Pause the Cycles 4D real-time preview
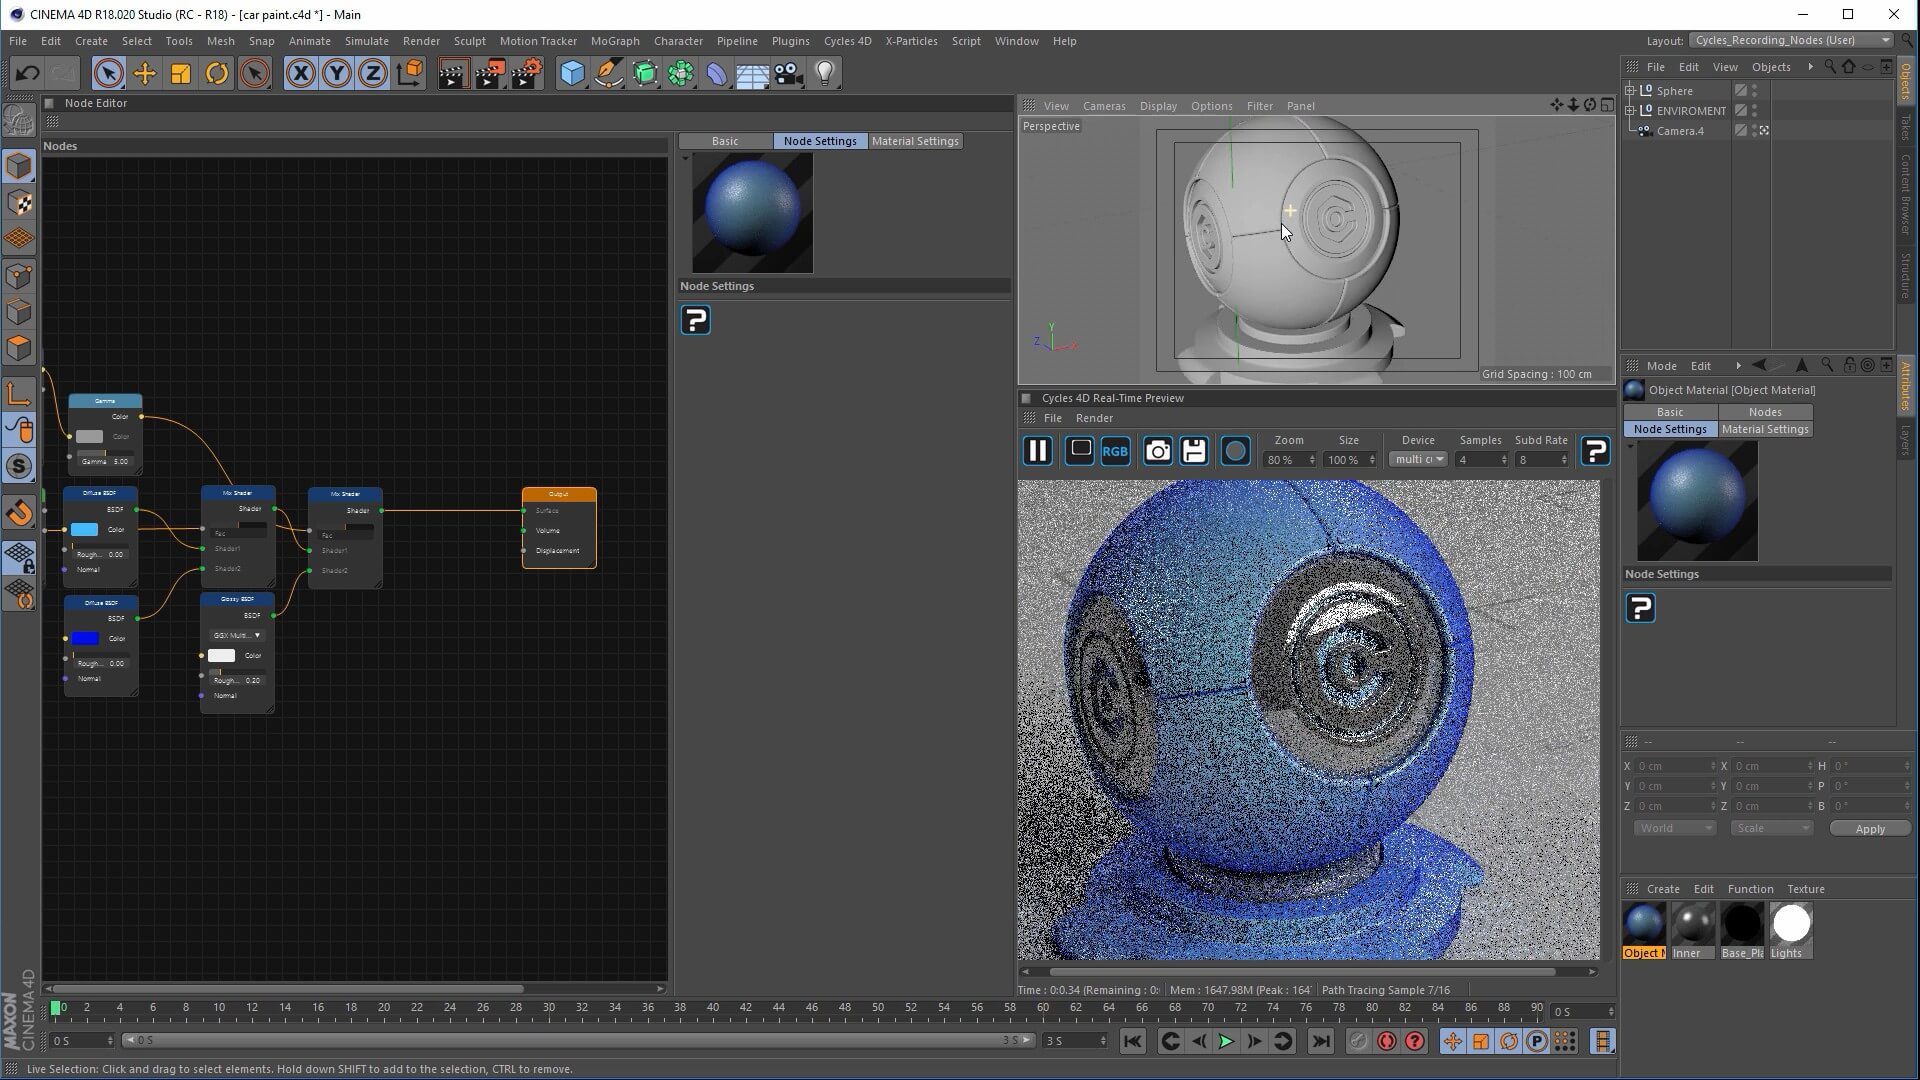Screen dimensions: 1920x1080 tap(1038, 451)
